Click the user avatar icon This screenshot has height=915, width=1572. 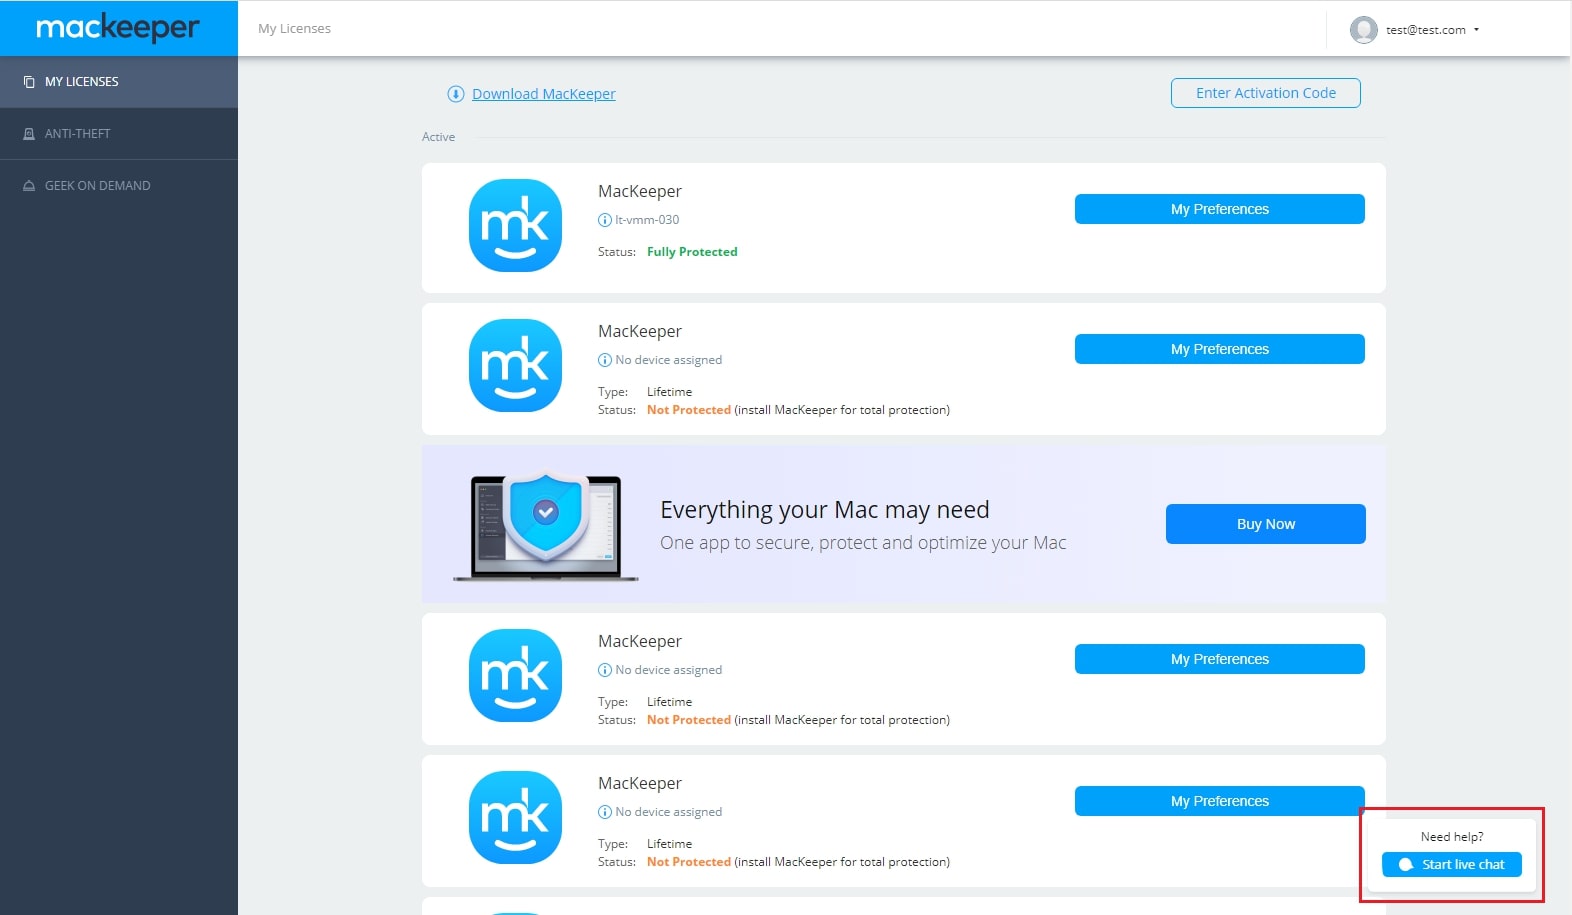pyautogui.click(x=1363, y=30)
